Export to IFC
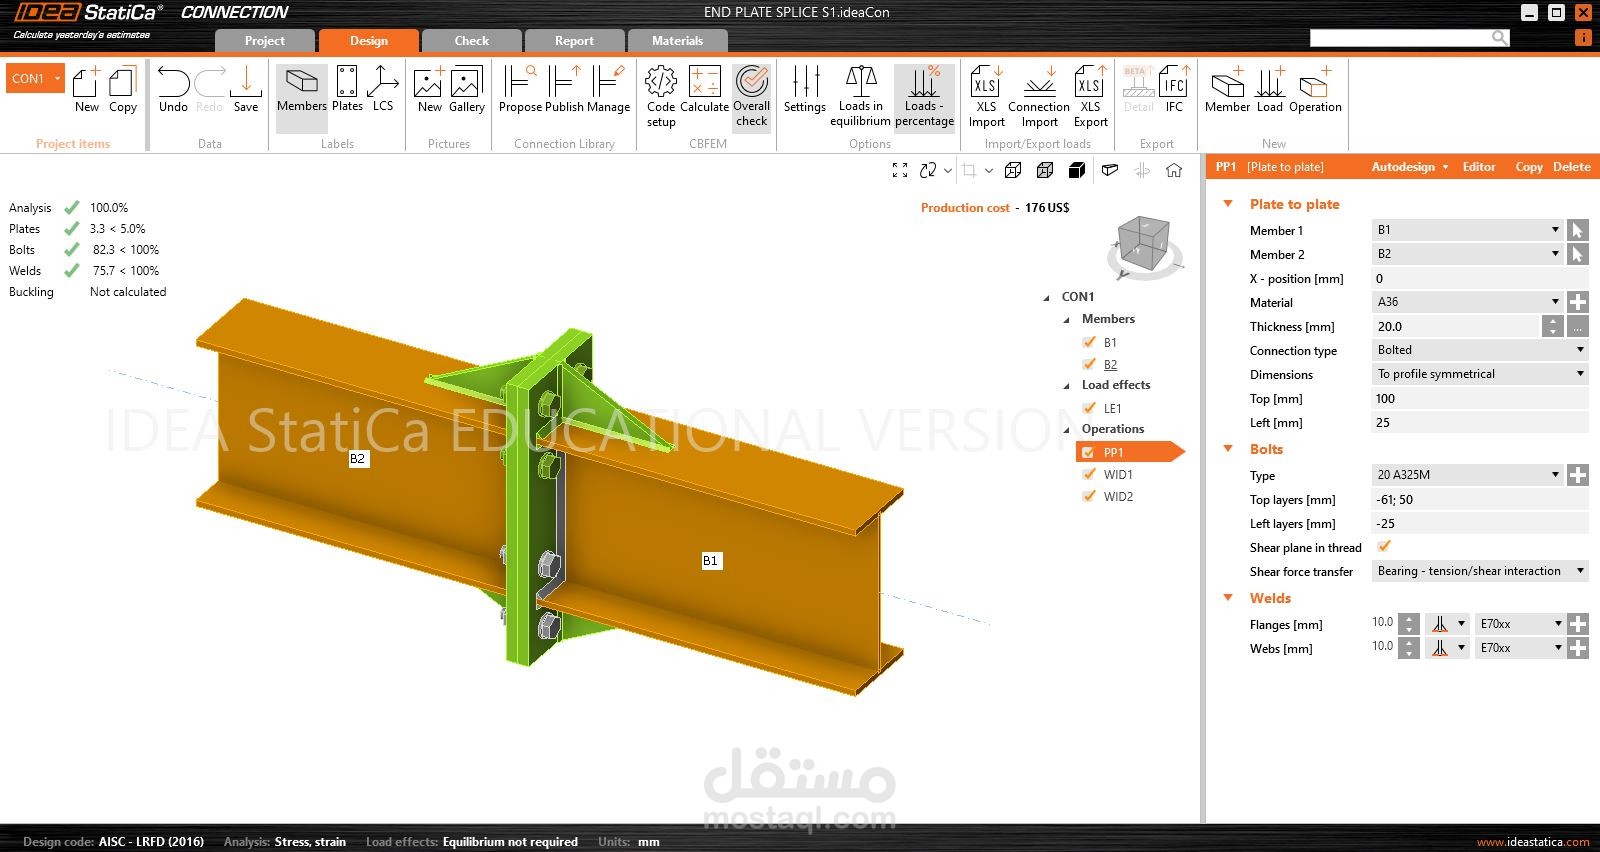 coord(1174,90)
